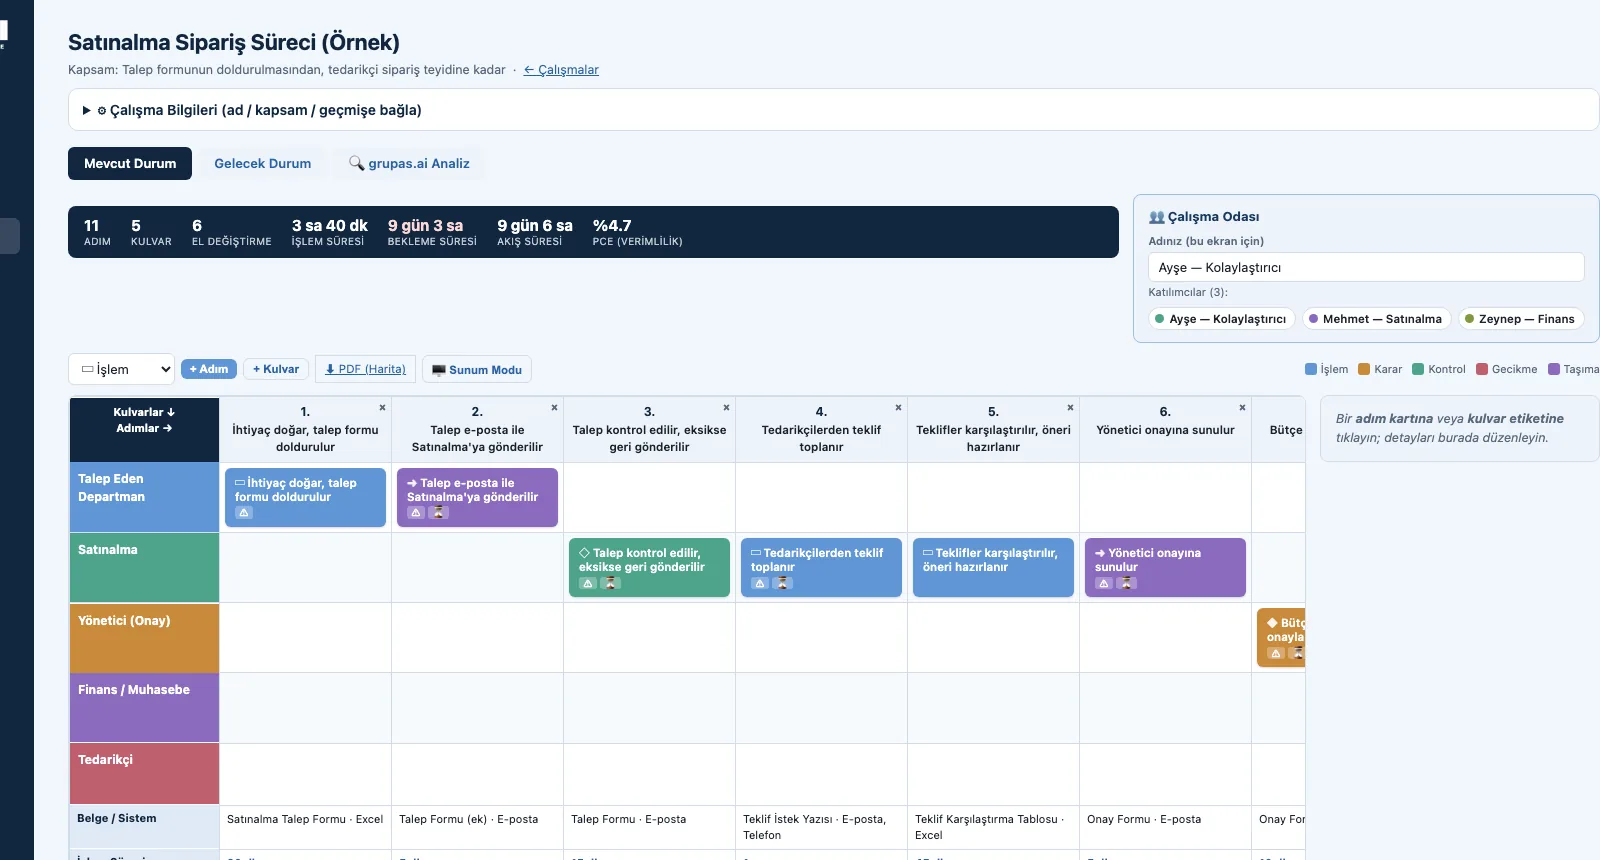Image resolution: width=1600 pixels, height=860 pixels.
Task: Open the Gelecek Durum tab
Action: pyautogui.click(x=263, y=163)
